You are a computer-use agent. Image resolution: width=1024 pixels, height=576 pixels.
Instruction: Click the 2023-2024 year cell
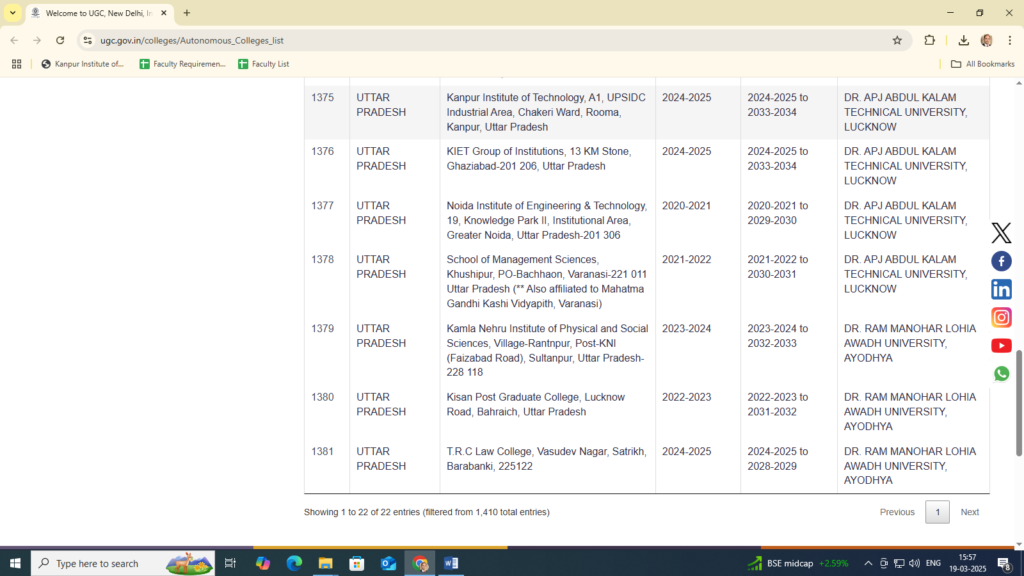pyautogui.click(x=697, y=350)
